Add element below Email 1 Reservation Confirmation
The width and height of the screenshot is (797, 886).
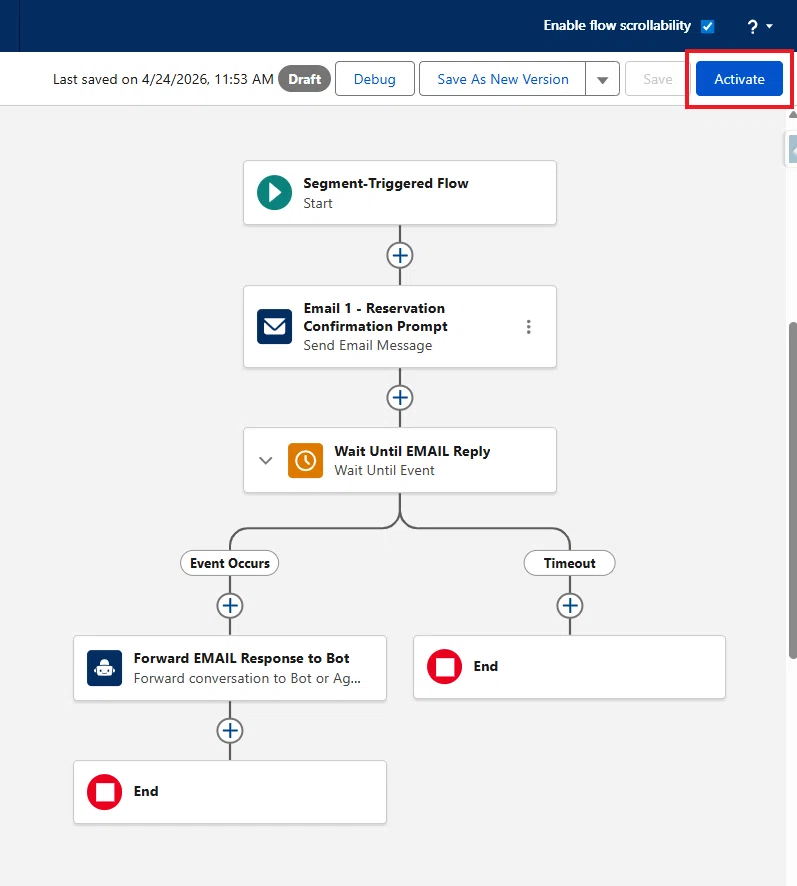pos(400,398)
